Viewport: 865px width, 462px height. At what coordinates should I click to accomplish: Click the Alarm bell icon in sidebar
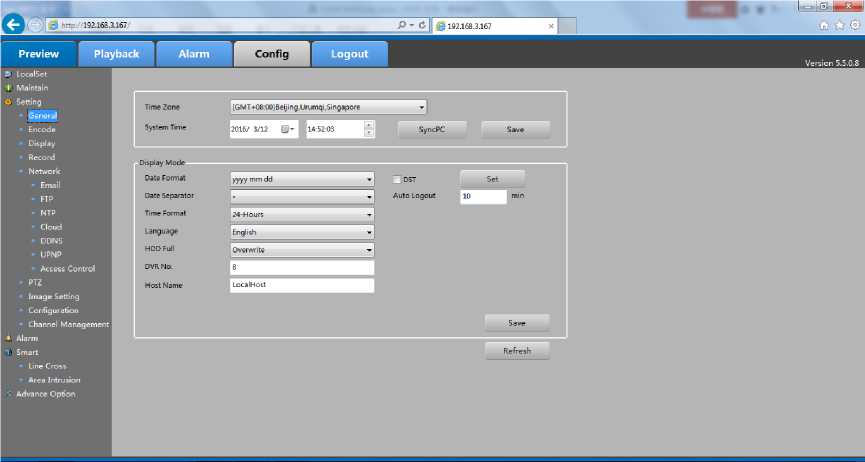click(x=8, y=338)
